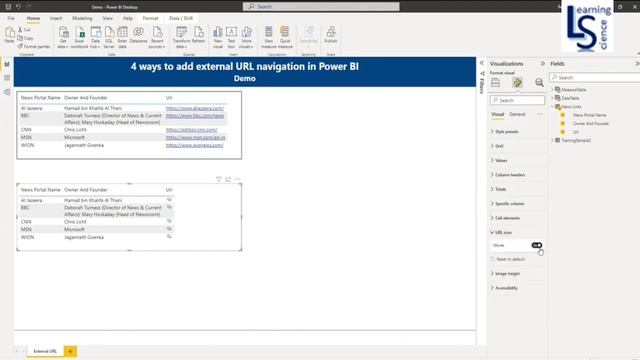The image size is (640, 360).
Task: Switch to Model view in left sidebar
Action: (7, 92)
